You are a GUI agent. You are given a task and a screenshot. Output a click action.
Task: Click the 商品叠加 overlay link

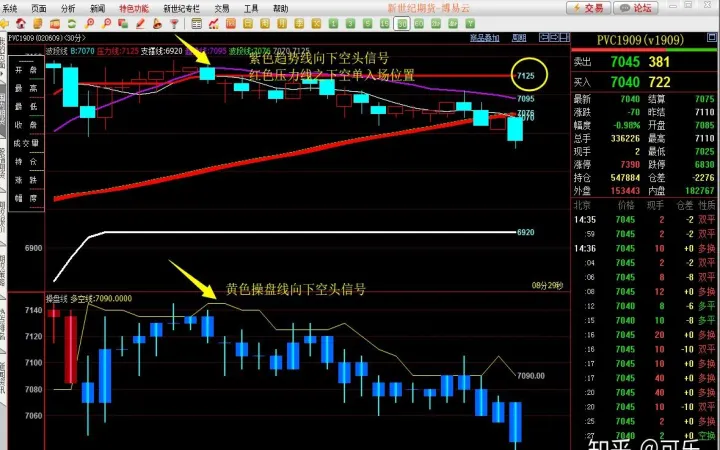pyautogui.click(x=484, y=38)
